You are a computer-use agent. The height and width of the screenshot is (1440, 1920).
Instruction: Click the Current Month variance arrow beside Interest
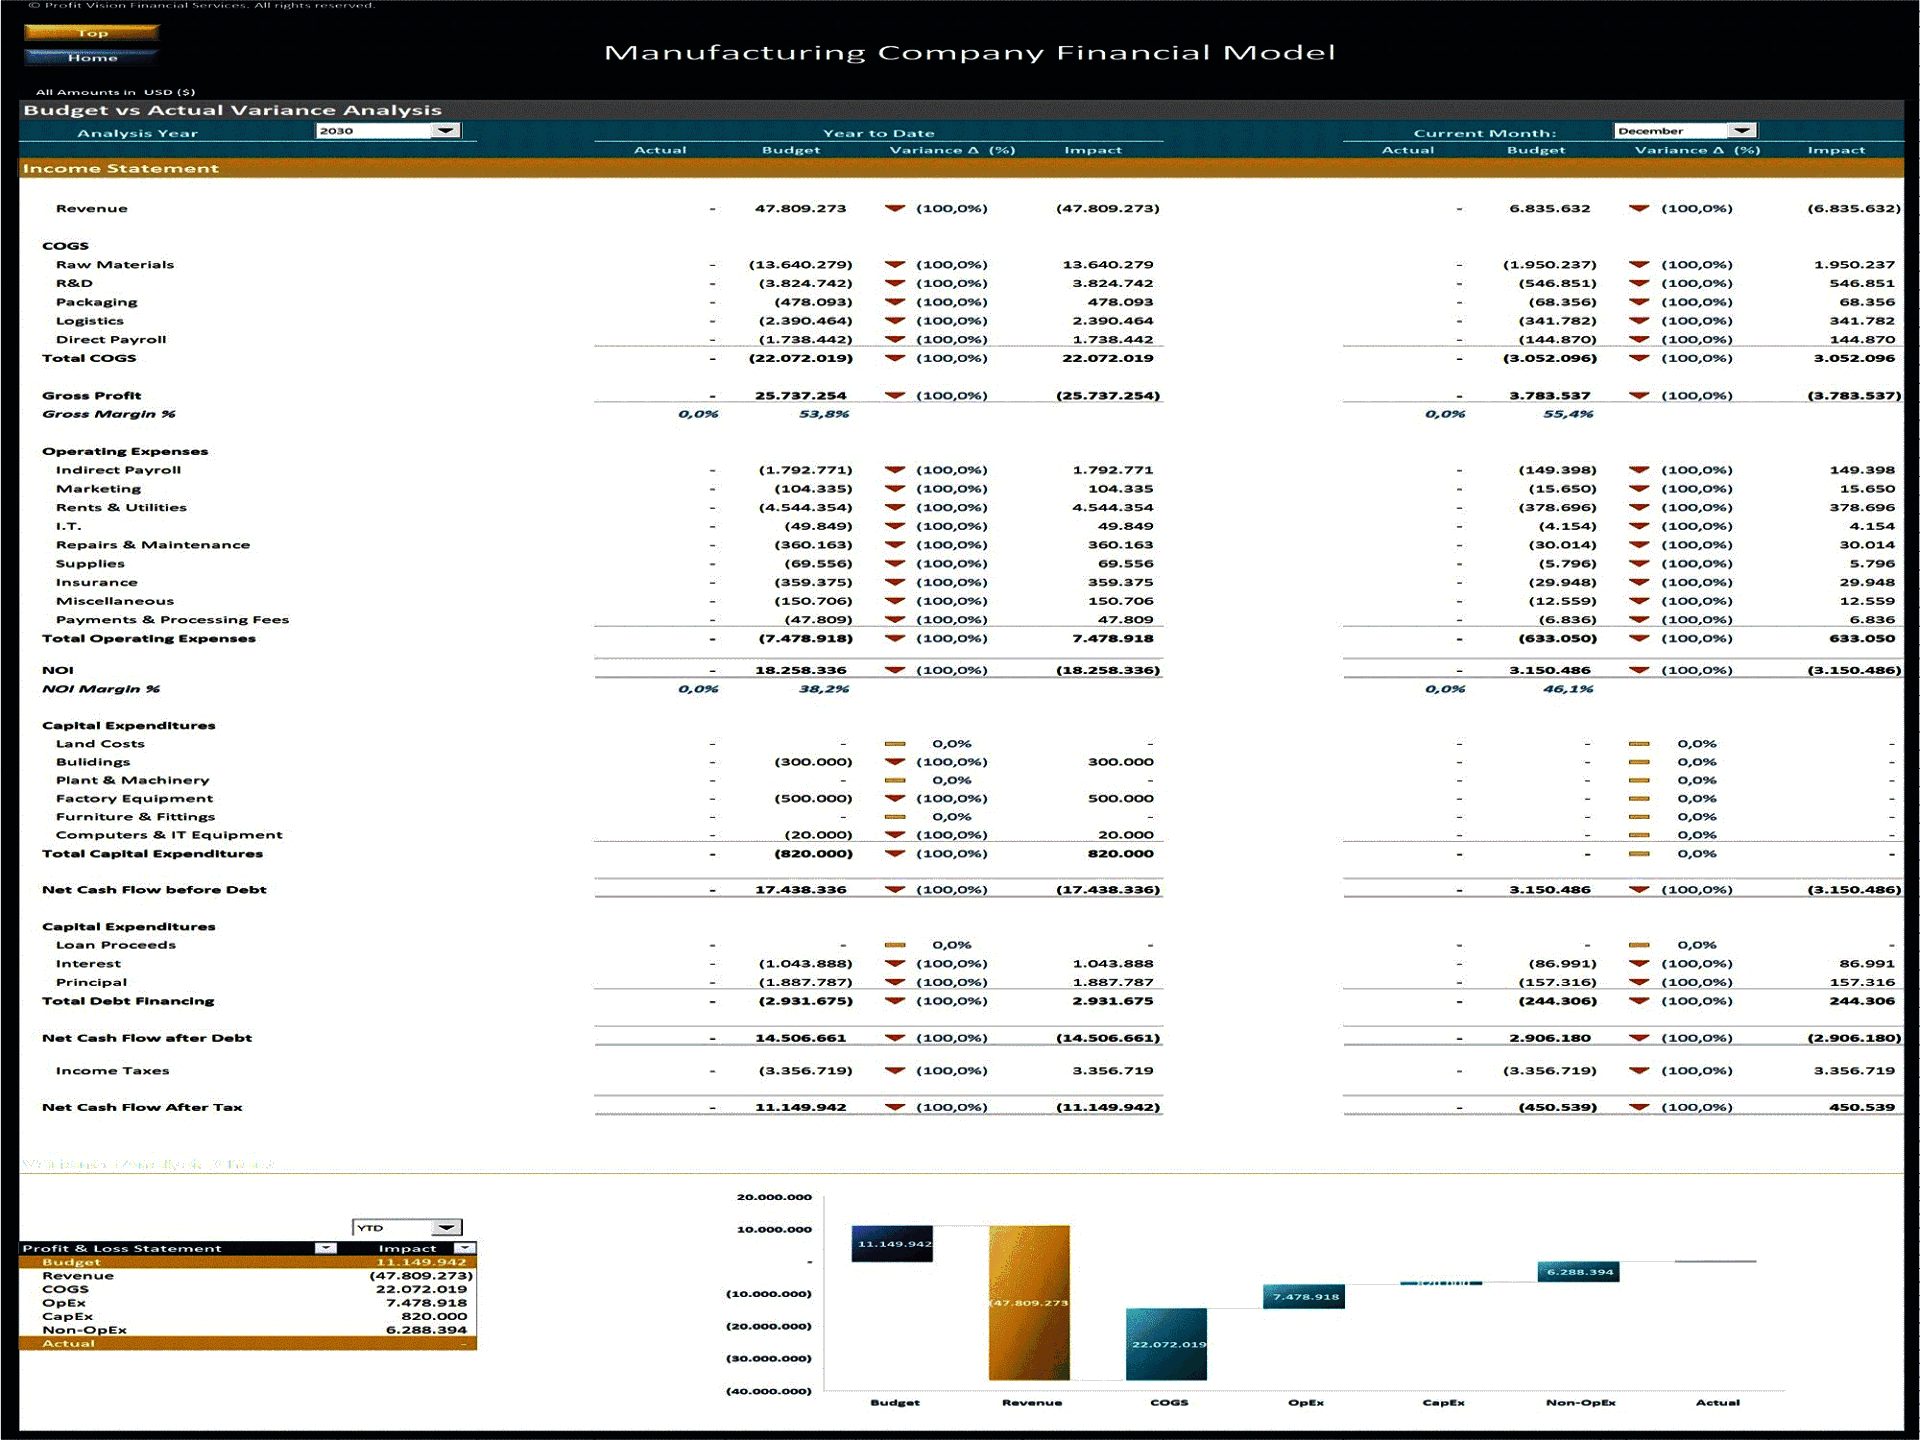pos(1641,963)
